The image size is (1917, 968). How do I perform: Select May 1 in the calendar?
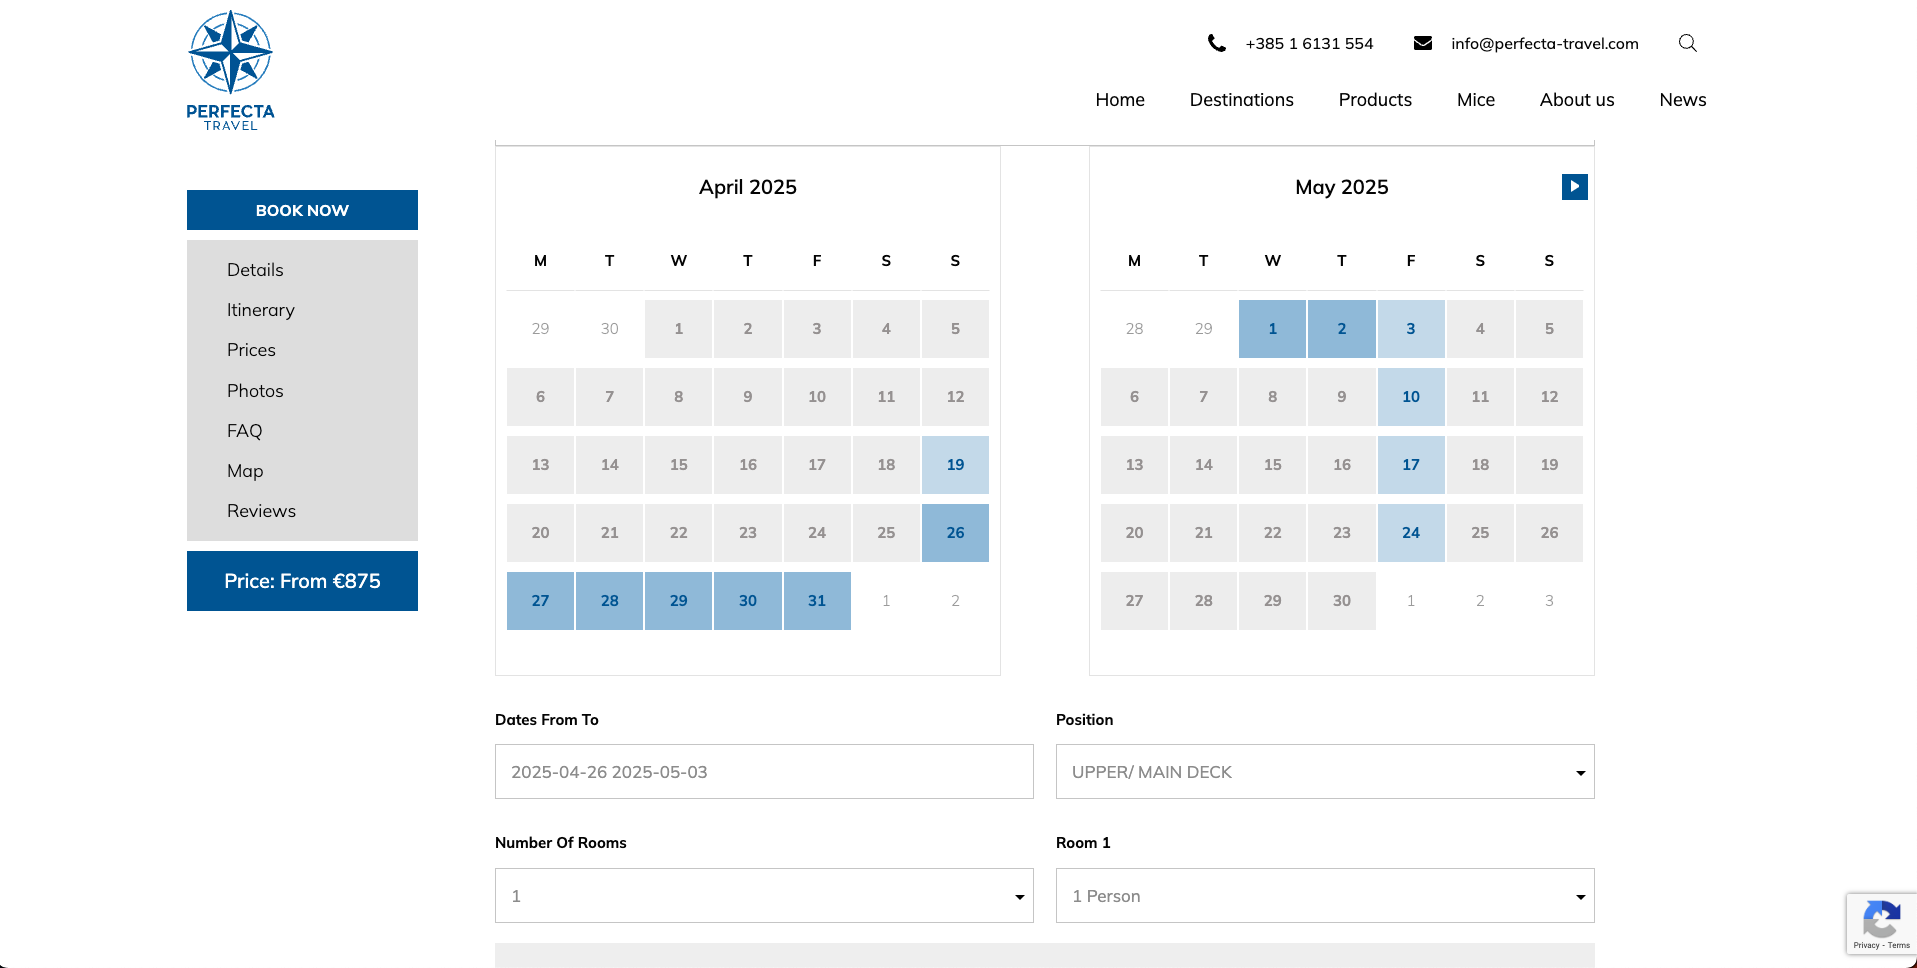(1272, 329)
